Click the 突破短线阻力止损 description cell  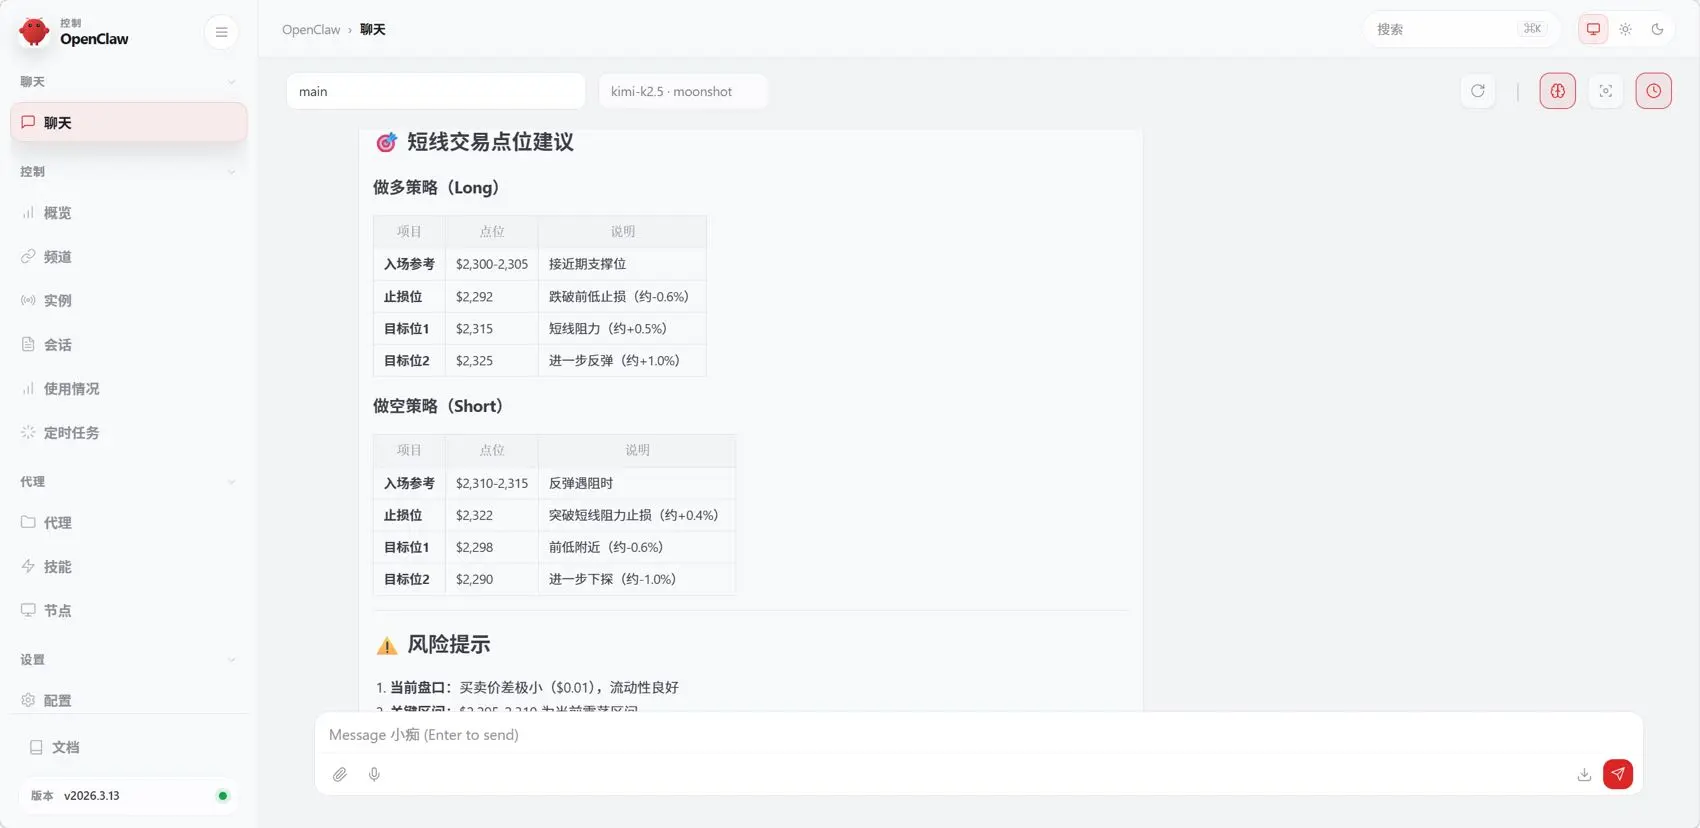pos(637,515)
